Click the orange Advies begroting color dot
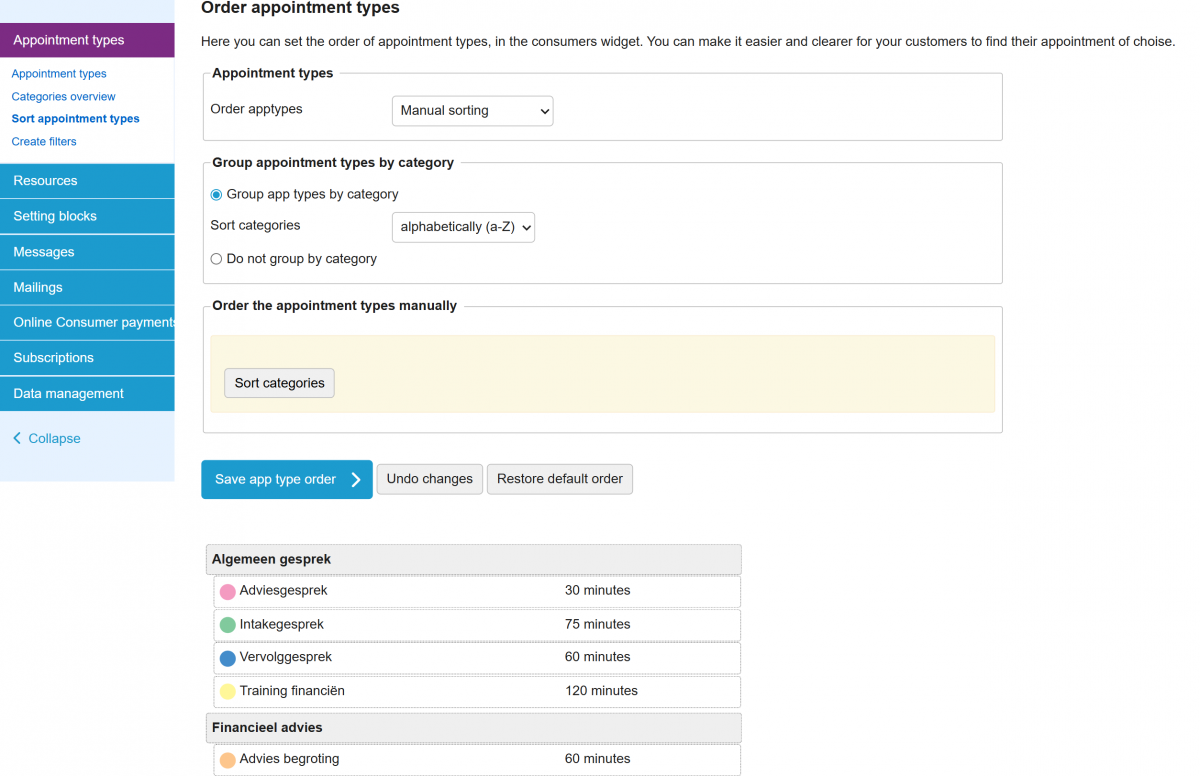 [x=227, y=760]
